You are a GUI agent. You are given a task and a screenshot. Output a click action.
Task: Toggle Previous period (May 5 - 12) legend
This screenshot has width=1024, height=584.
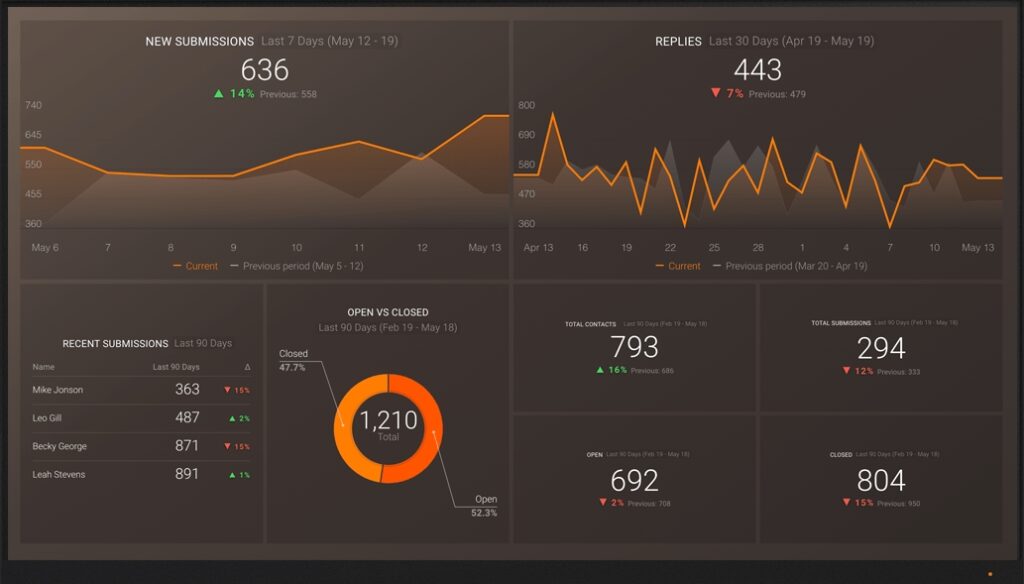pos(296,266)
